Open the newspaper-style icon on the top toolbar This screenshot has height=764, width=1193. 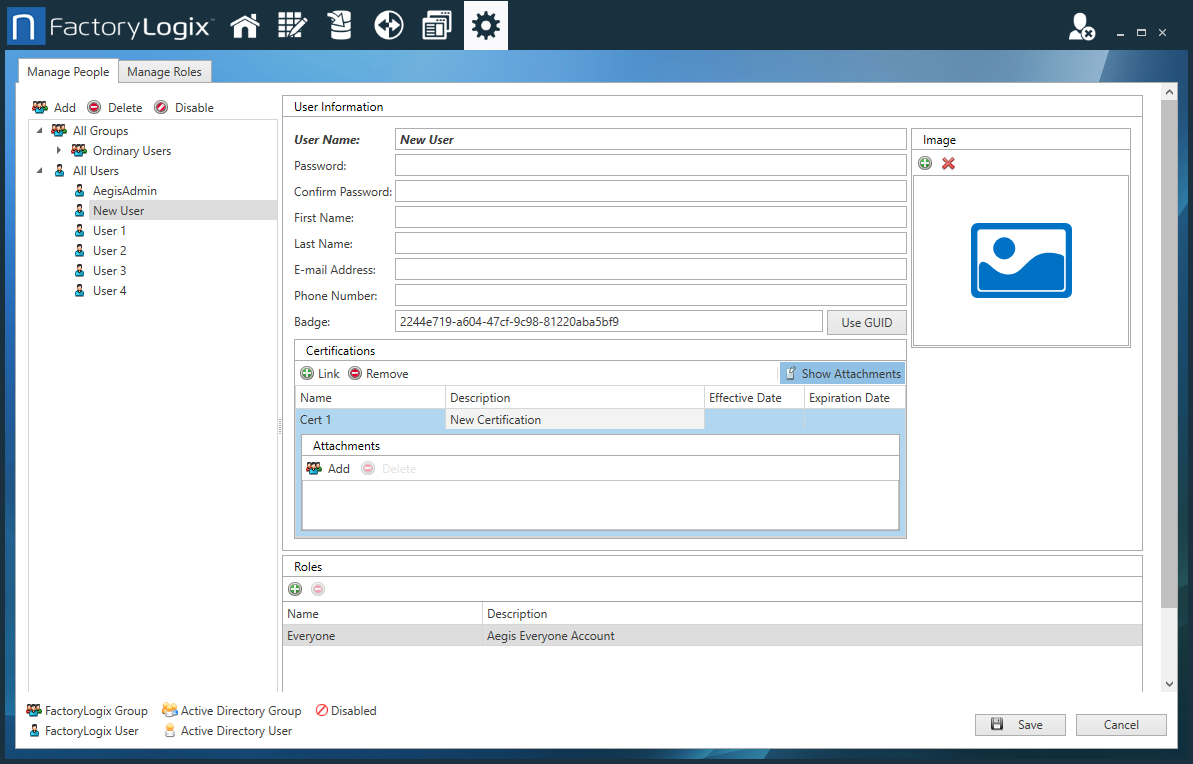point(437,25)
